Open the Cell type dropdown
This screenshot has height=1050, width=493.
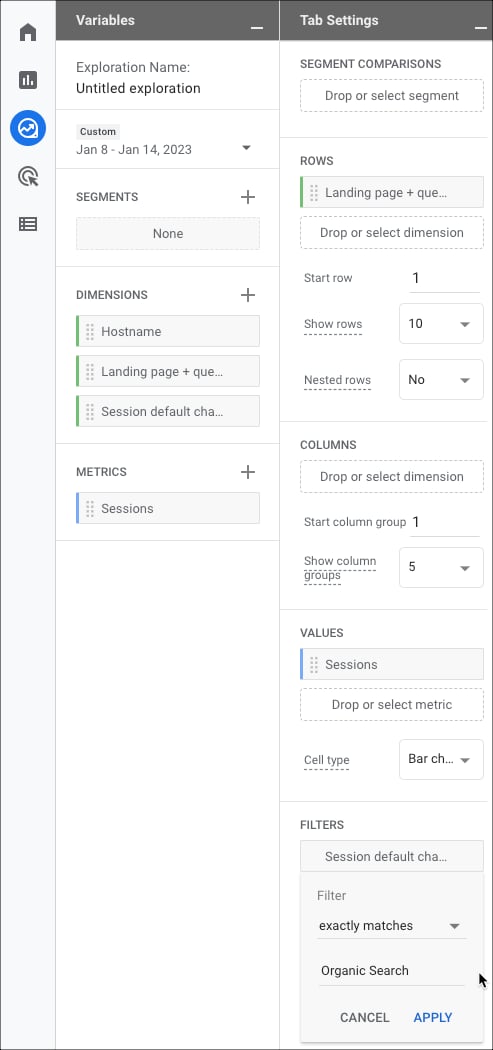click(x=441, y=759)
